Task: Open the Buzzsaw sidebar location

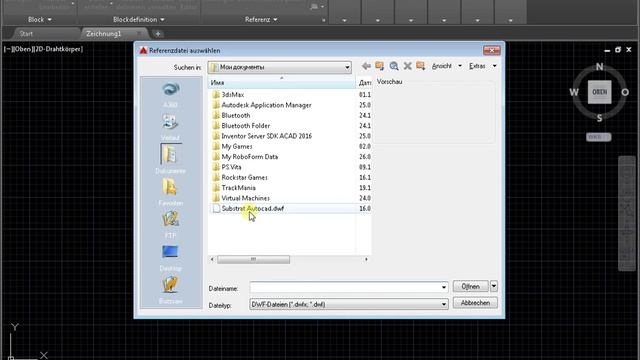Action: click(x=170, y=290)
